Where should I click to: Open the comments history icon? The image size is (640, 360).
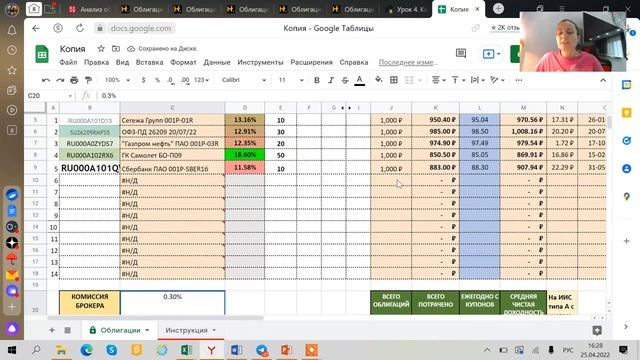tap(461, 53)
